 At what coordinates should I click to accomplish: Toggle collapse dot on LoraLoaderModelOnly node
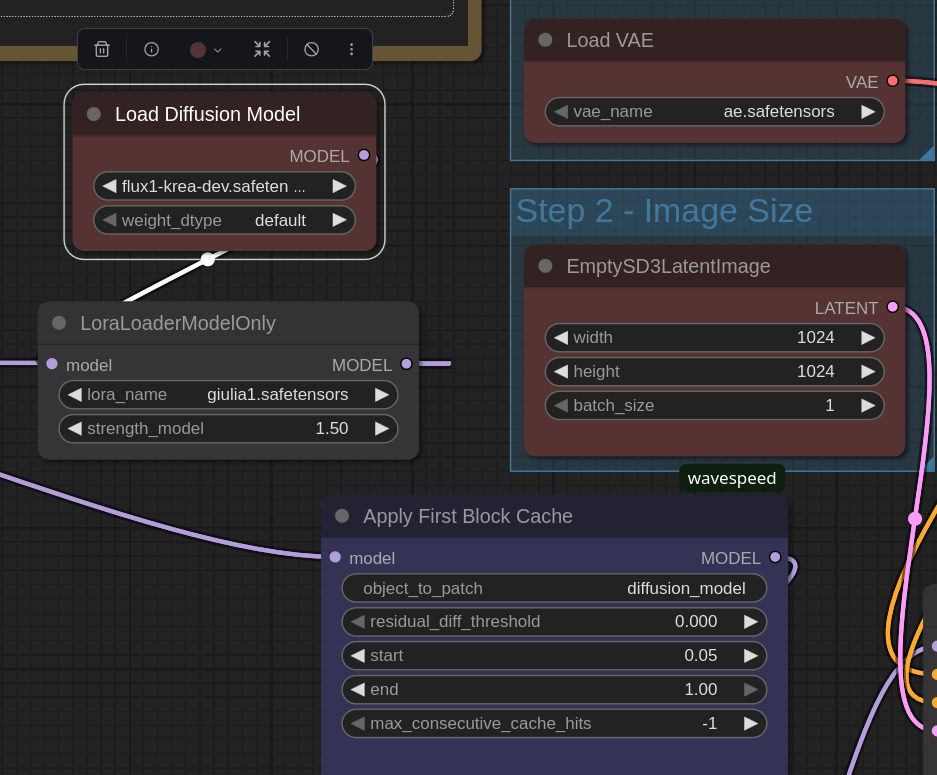tap(59, 323)
